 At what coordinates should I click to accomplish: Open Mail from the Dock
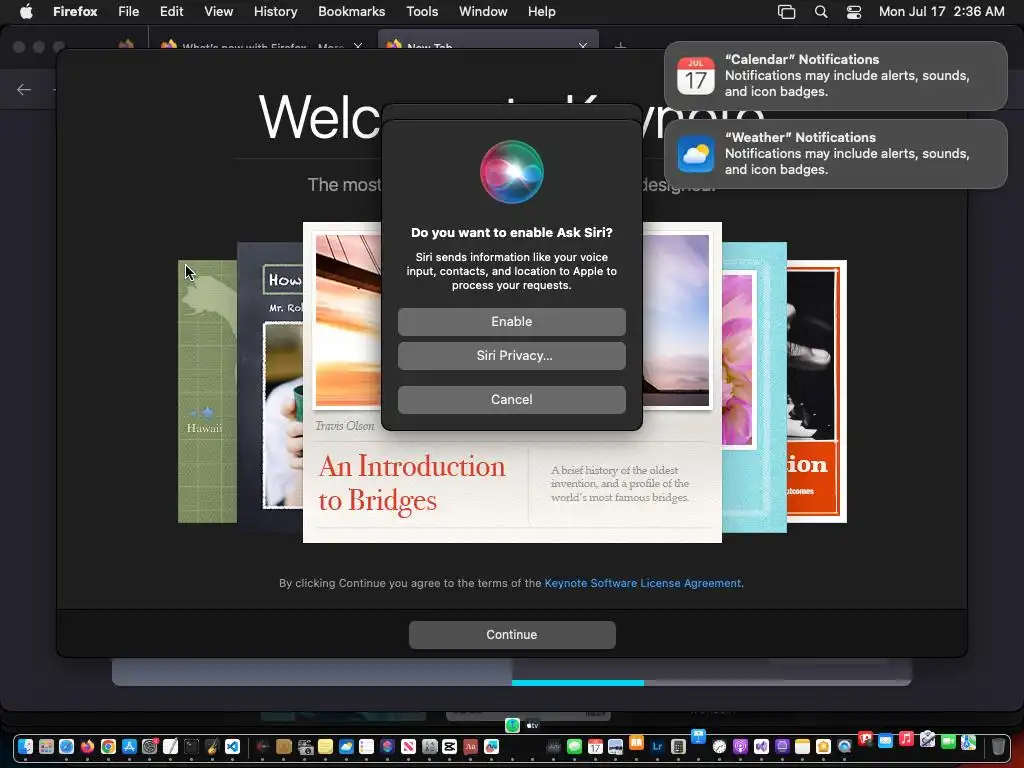tap(886, 741)
